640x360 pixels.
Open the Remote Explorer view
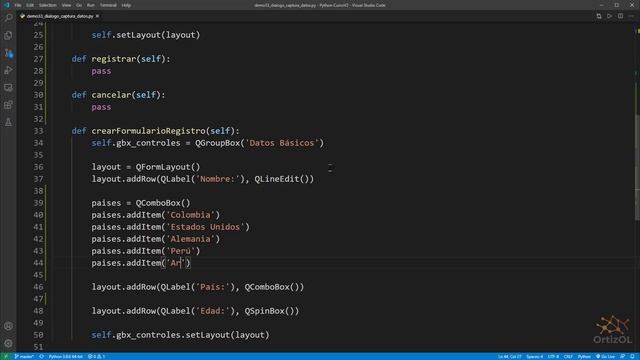8,87
